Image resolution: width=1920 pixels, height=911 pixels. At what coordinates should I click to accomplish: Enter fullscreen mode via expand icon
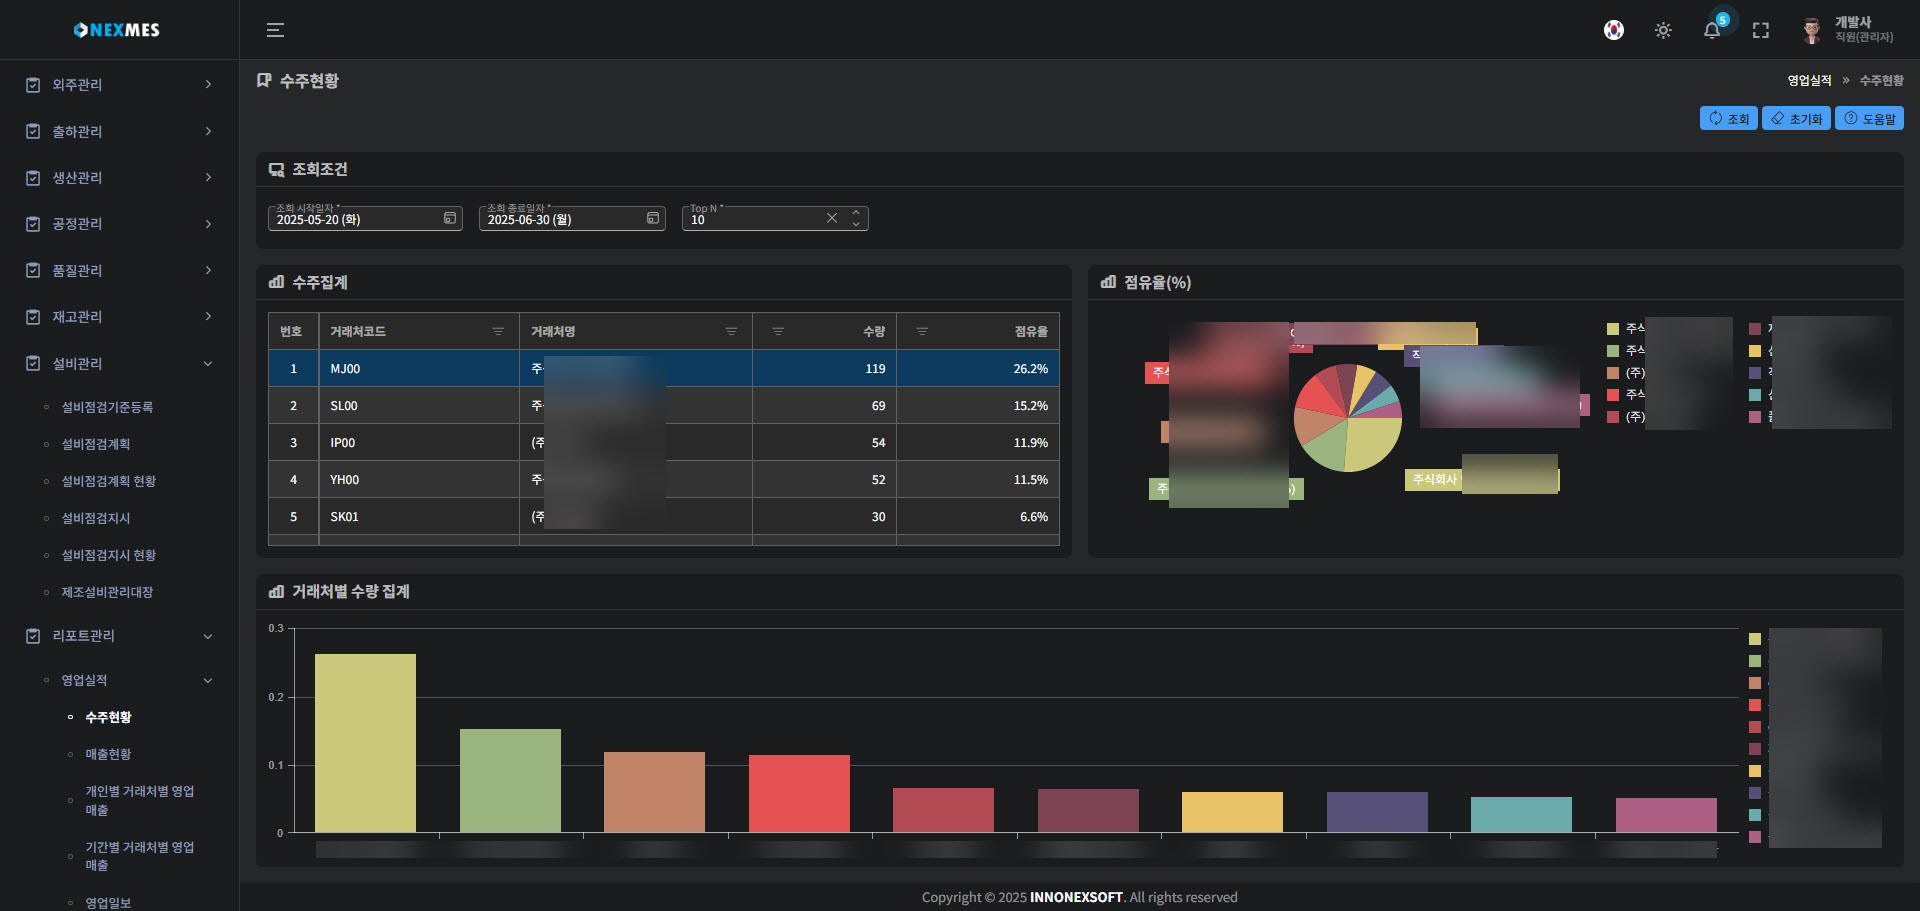1760,30
